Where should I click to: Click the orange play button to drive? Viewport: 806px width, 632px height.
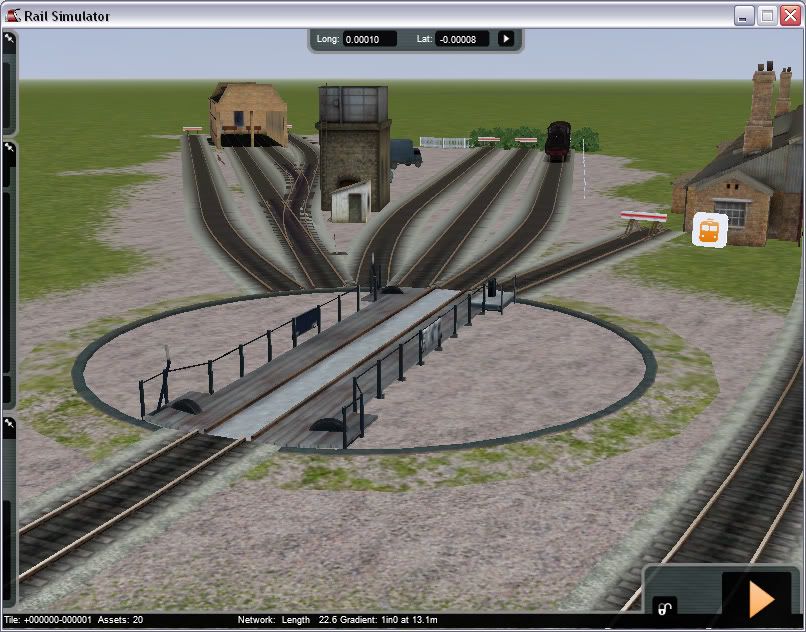pyautogui.click(x=761, y=598)
